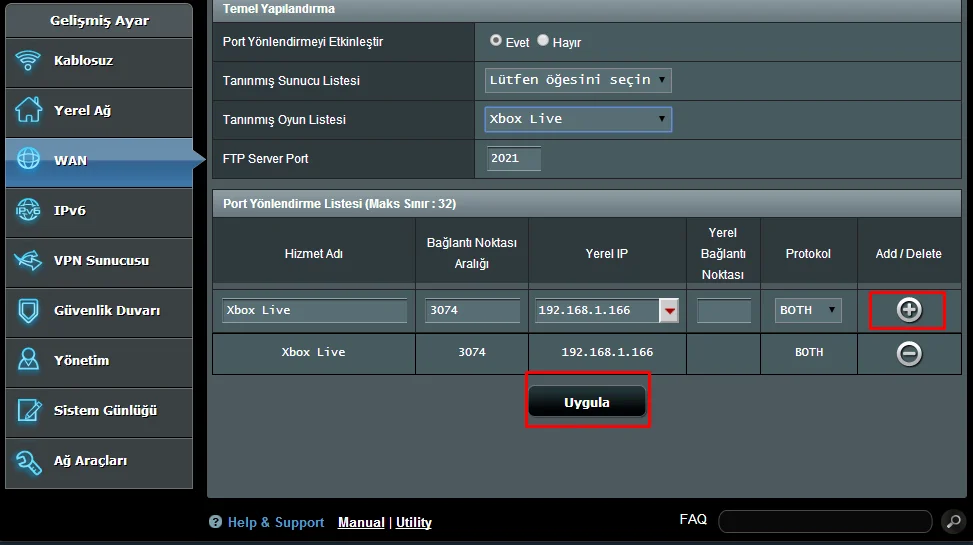
Task: Expand the Yerel IP address arrow
Action: 669,311
